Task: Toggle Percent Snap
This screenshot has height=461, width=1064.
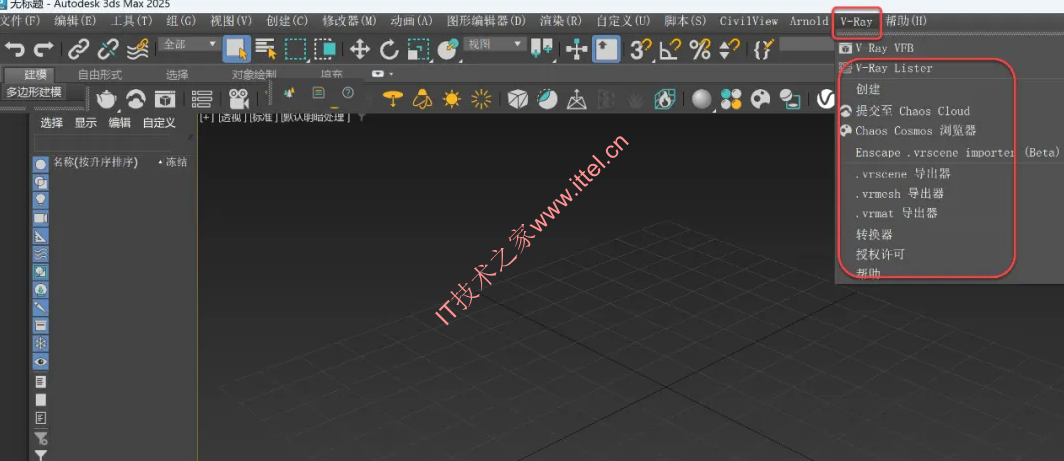Action: tap(700, 49)
